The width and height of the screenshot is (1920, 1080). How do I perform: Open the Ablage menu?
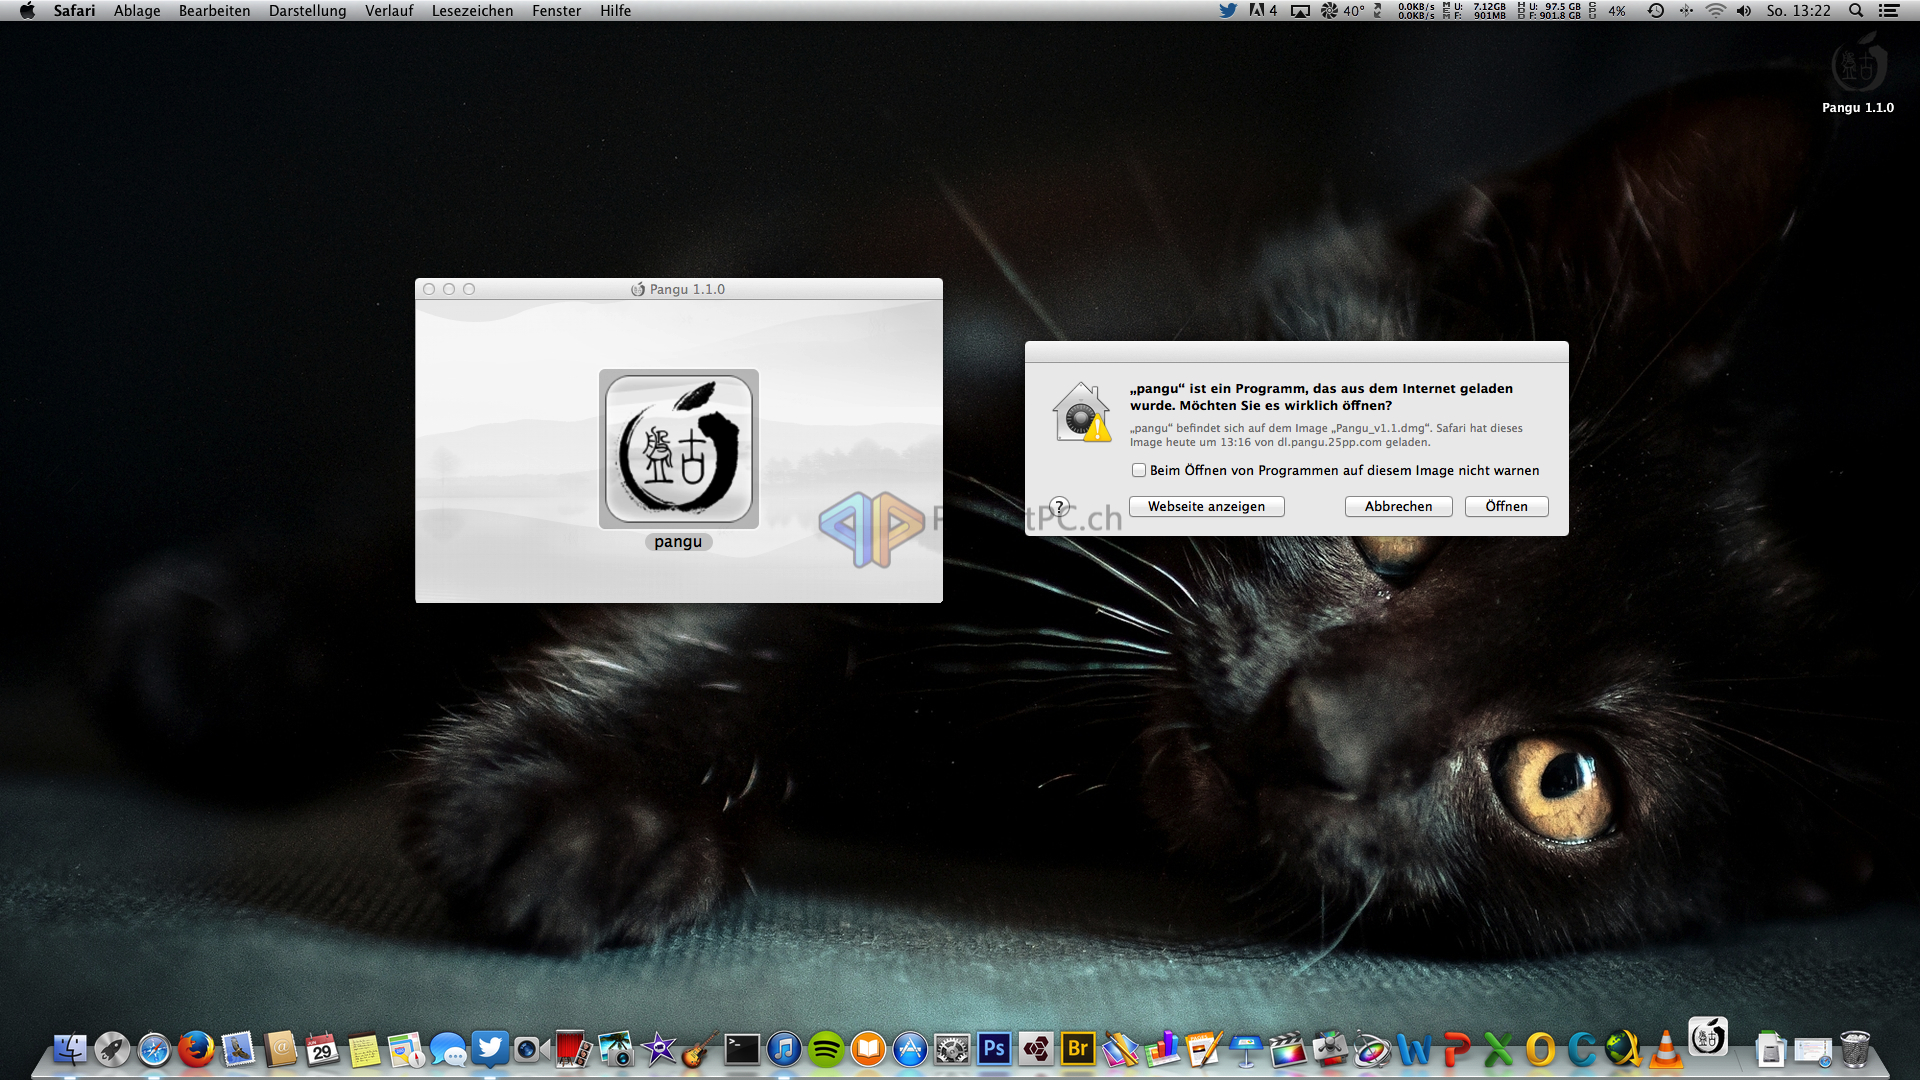137,10
